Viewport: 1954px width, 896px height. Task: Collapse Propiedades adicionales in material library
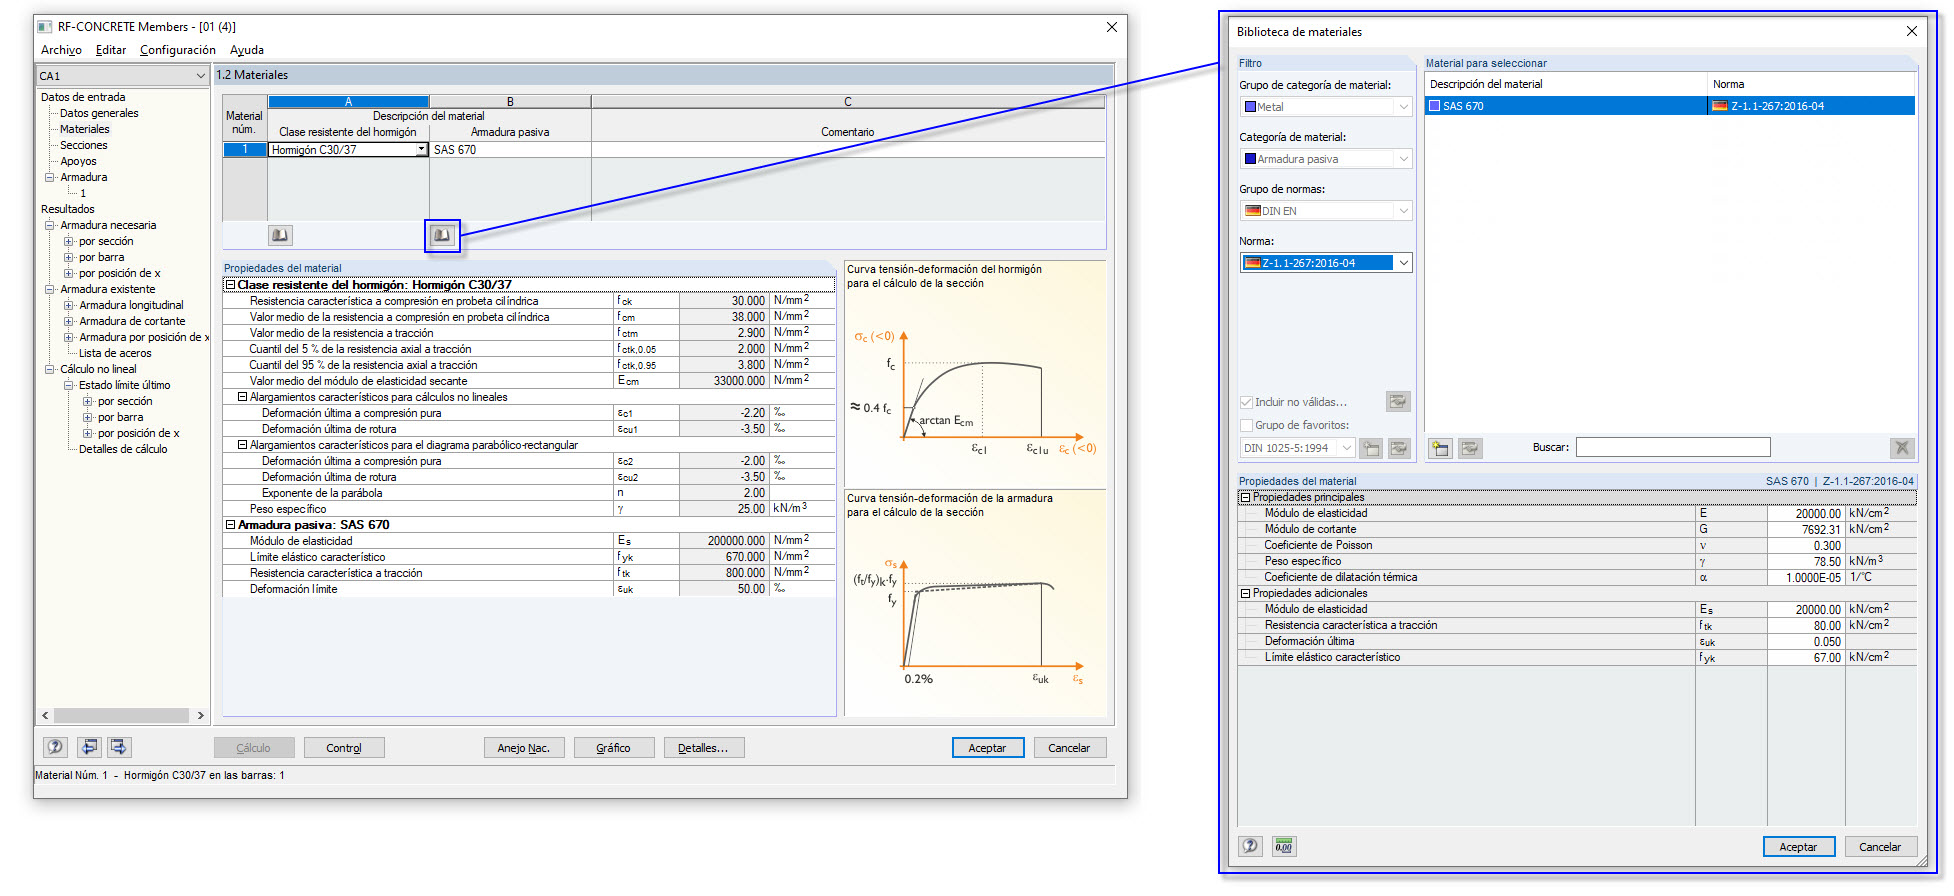[1245, 593]
